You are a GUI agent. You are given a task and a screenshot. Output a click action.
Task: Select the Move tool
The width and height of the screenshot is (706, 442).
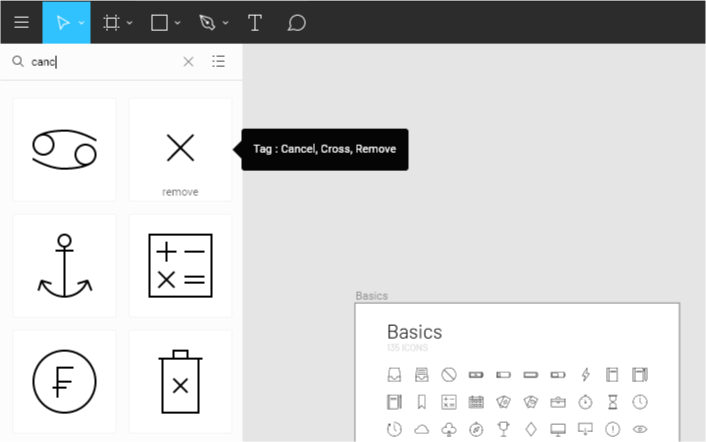click(63, 23)
